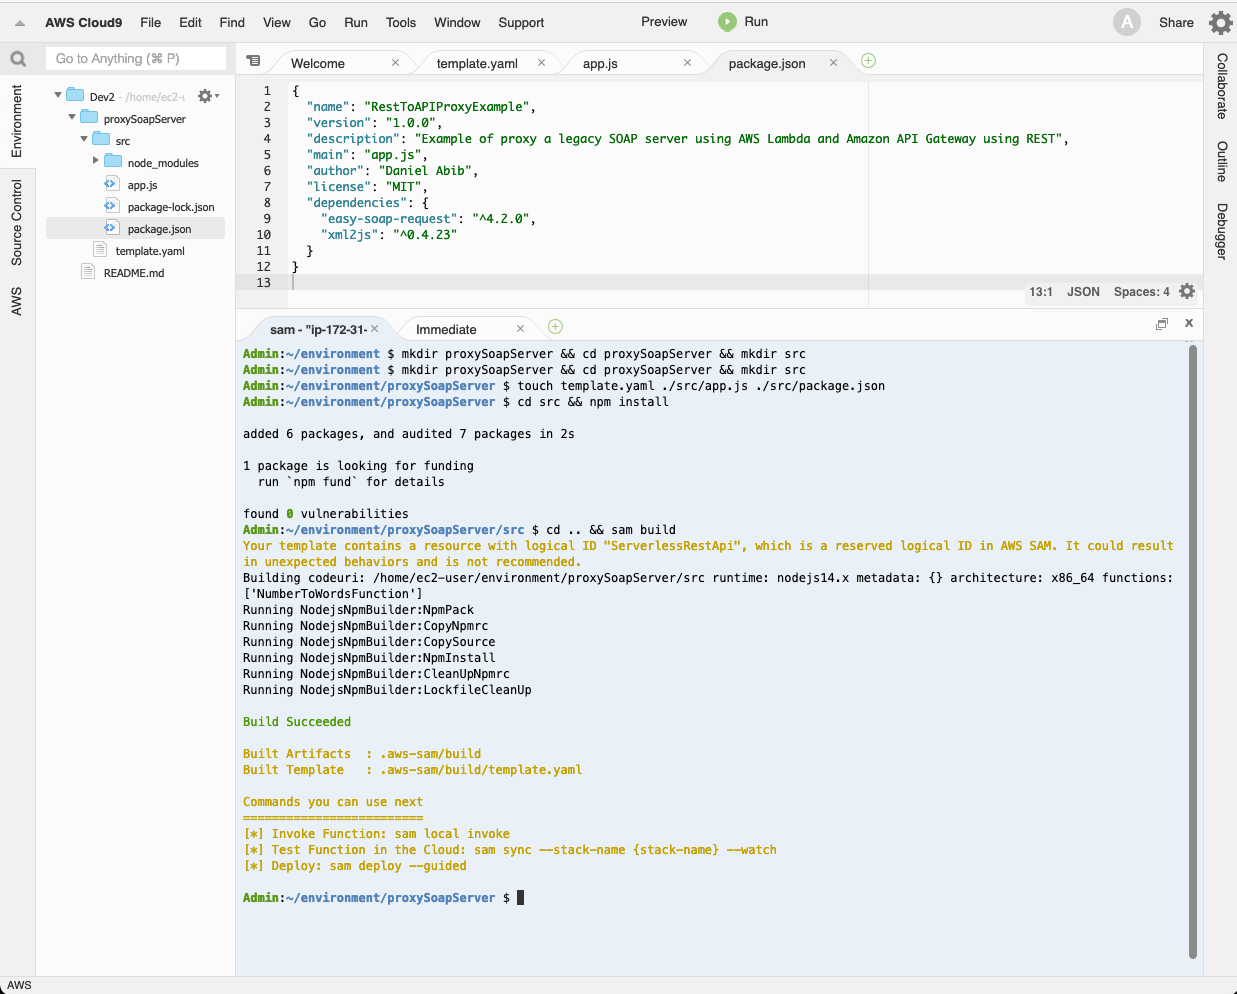The width and height of the screenshot is (1237, 994).
Task: Maximize the terminal panel using the resize icon
Action: click(1162, 324)
